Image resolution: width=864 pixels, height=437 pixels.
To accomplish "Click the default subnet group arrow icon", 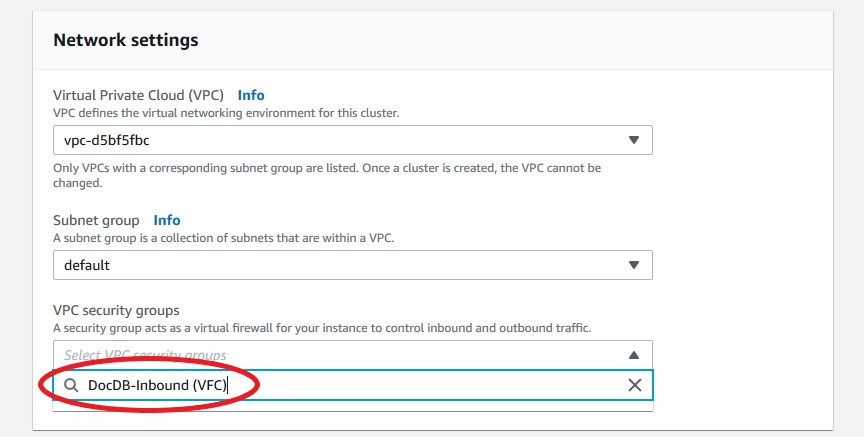I will (633, 265).
